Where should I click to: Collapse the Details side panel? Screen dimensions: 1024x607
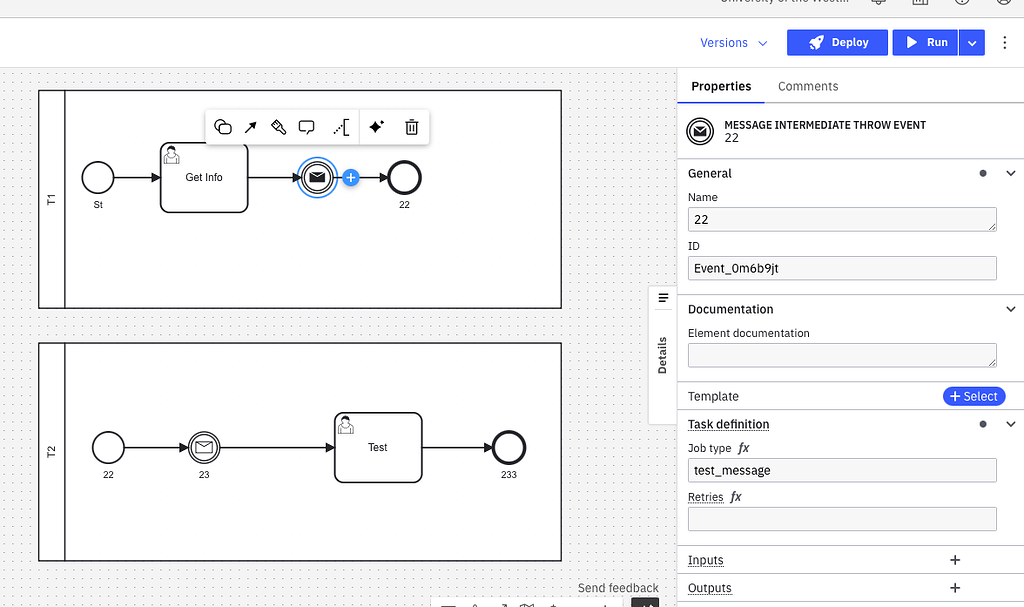coord(663,297)
